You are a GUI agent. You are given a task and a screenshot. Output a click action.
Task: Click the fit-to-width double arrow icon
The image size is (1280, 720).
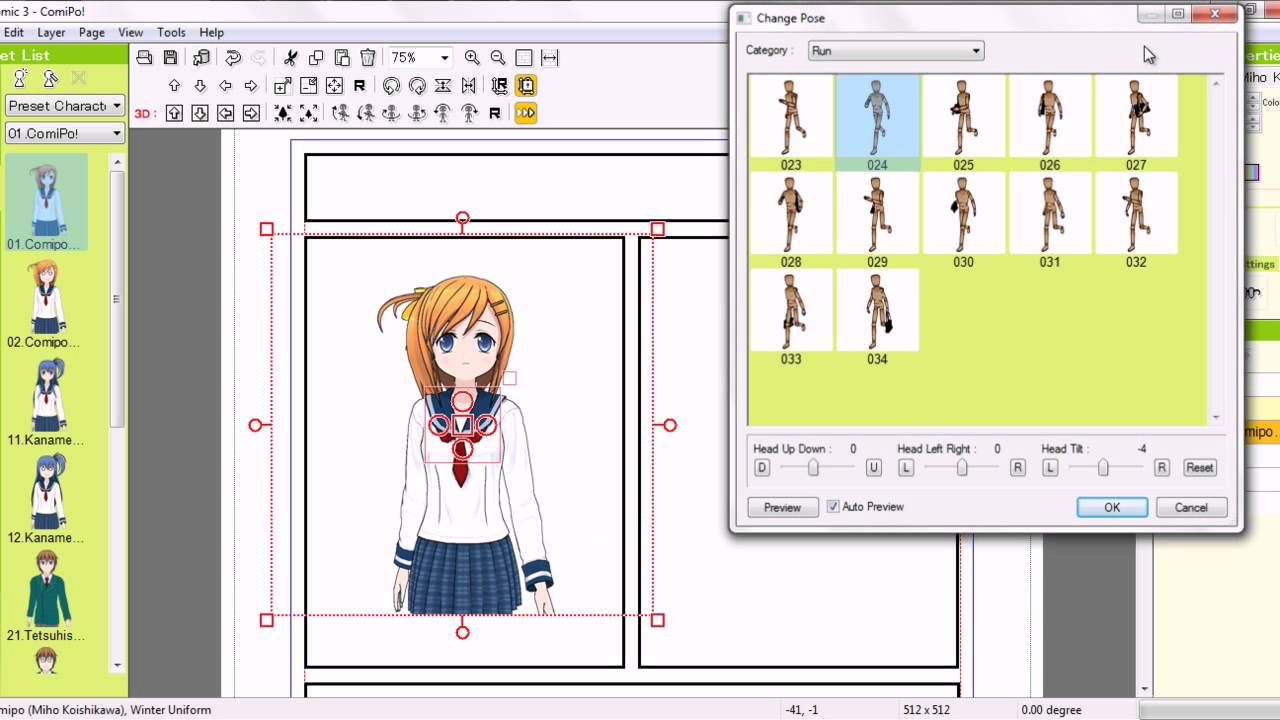pos(550,58)
